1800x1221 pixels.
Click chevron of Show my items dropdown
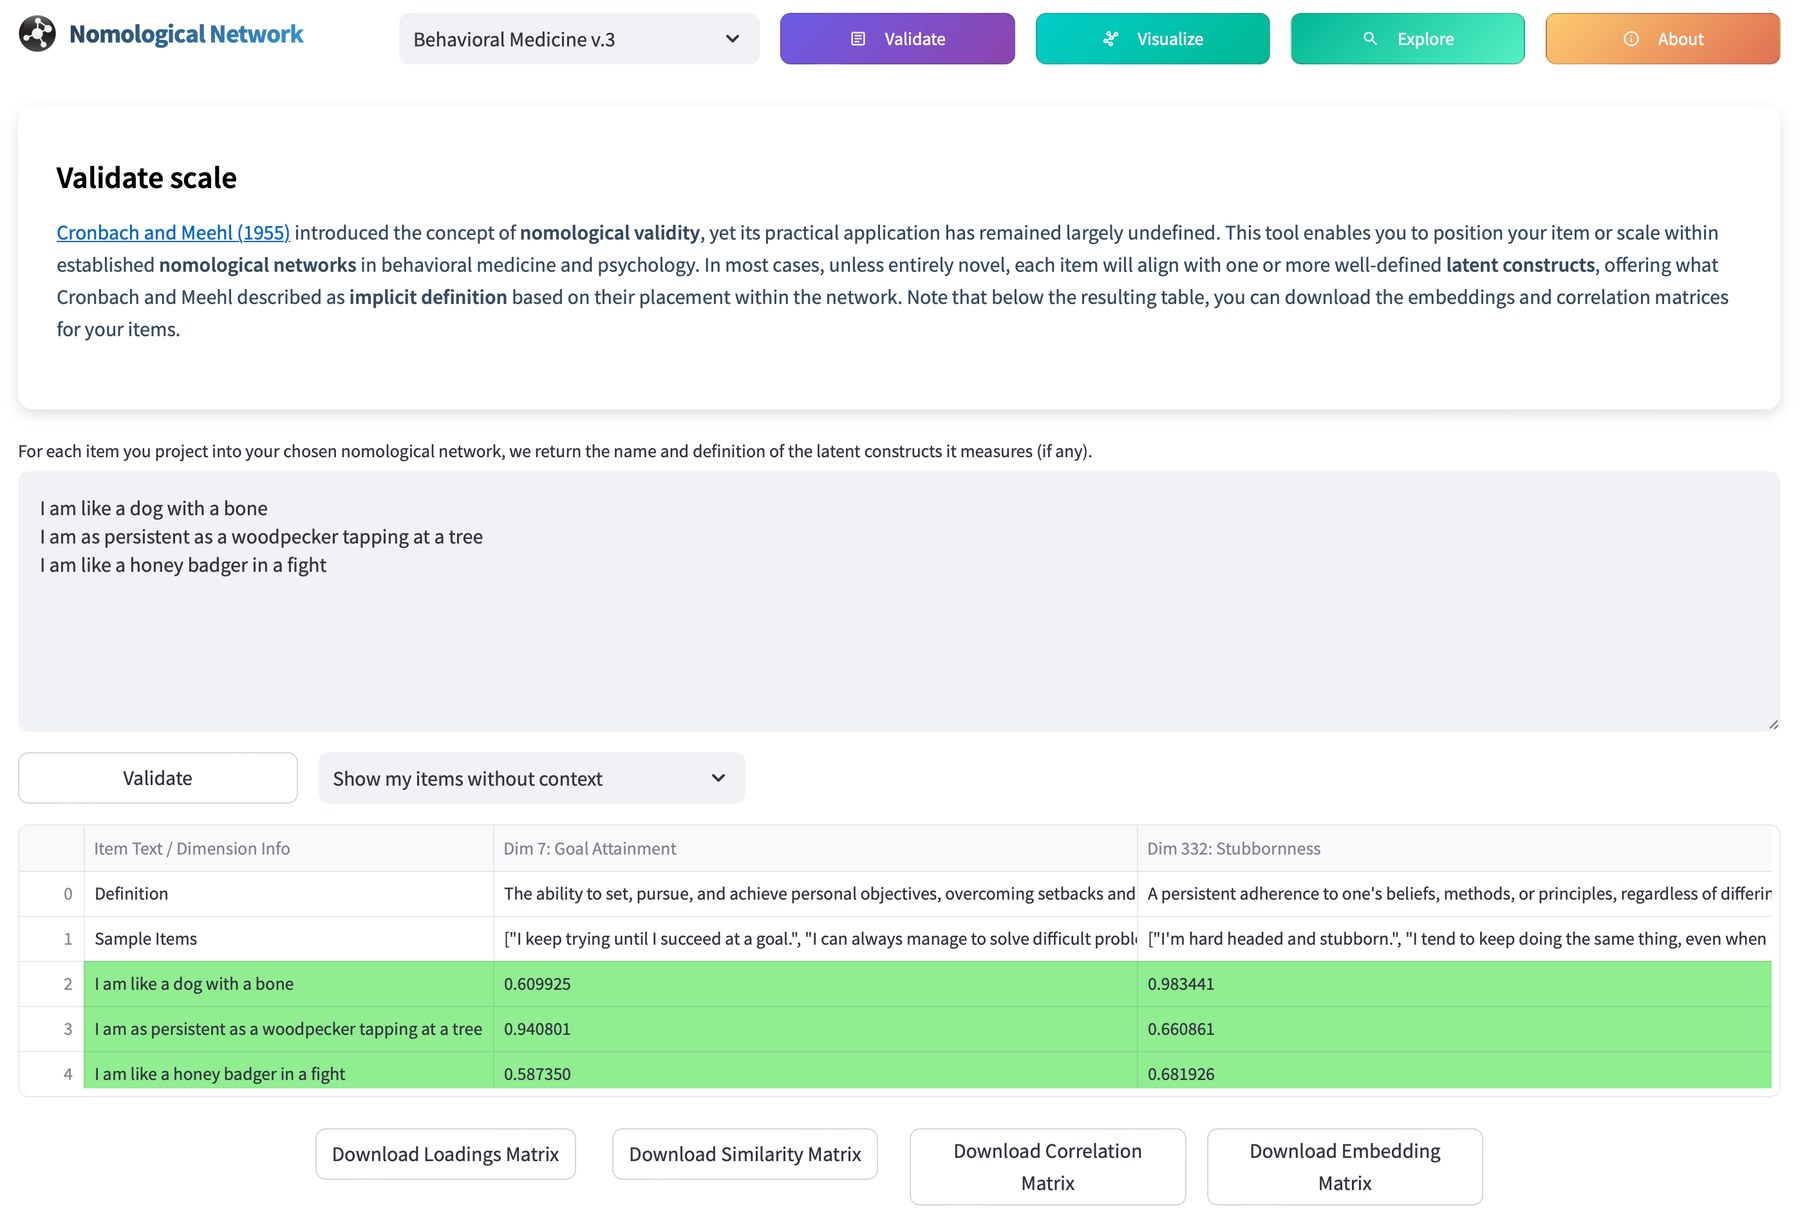tap(718, 778)
